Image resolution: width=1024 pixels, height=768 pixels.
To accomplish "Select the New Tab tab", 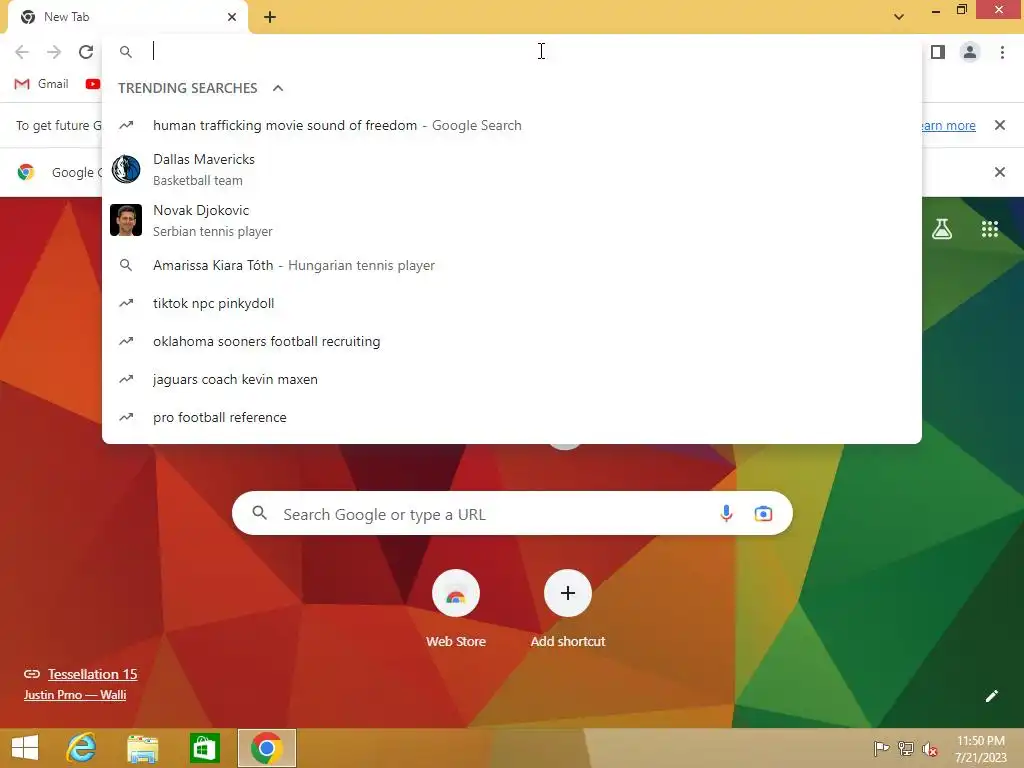I will 127,17.
